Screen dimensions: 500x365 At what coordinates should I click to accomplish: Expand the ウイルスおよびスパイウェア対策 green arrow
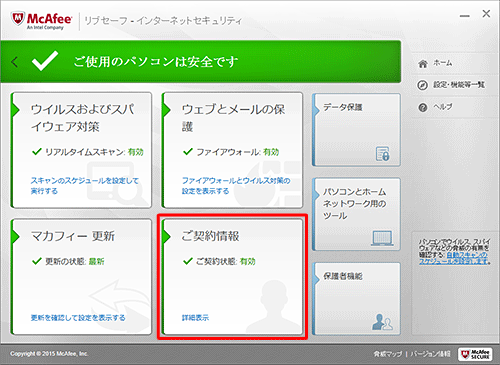[15, 110]
